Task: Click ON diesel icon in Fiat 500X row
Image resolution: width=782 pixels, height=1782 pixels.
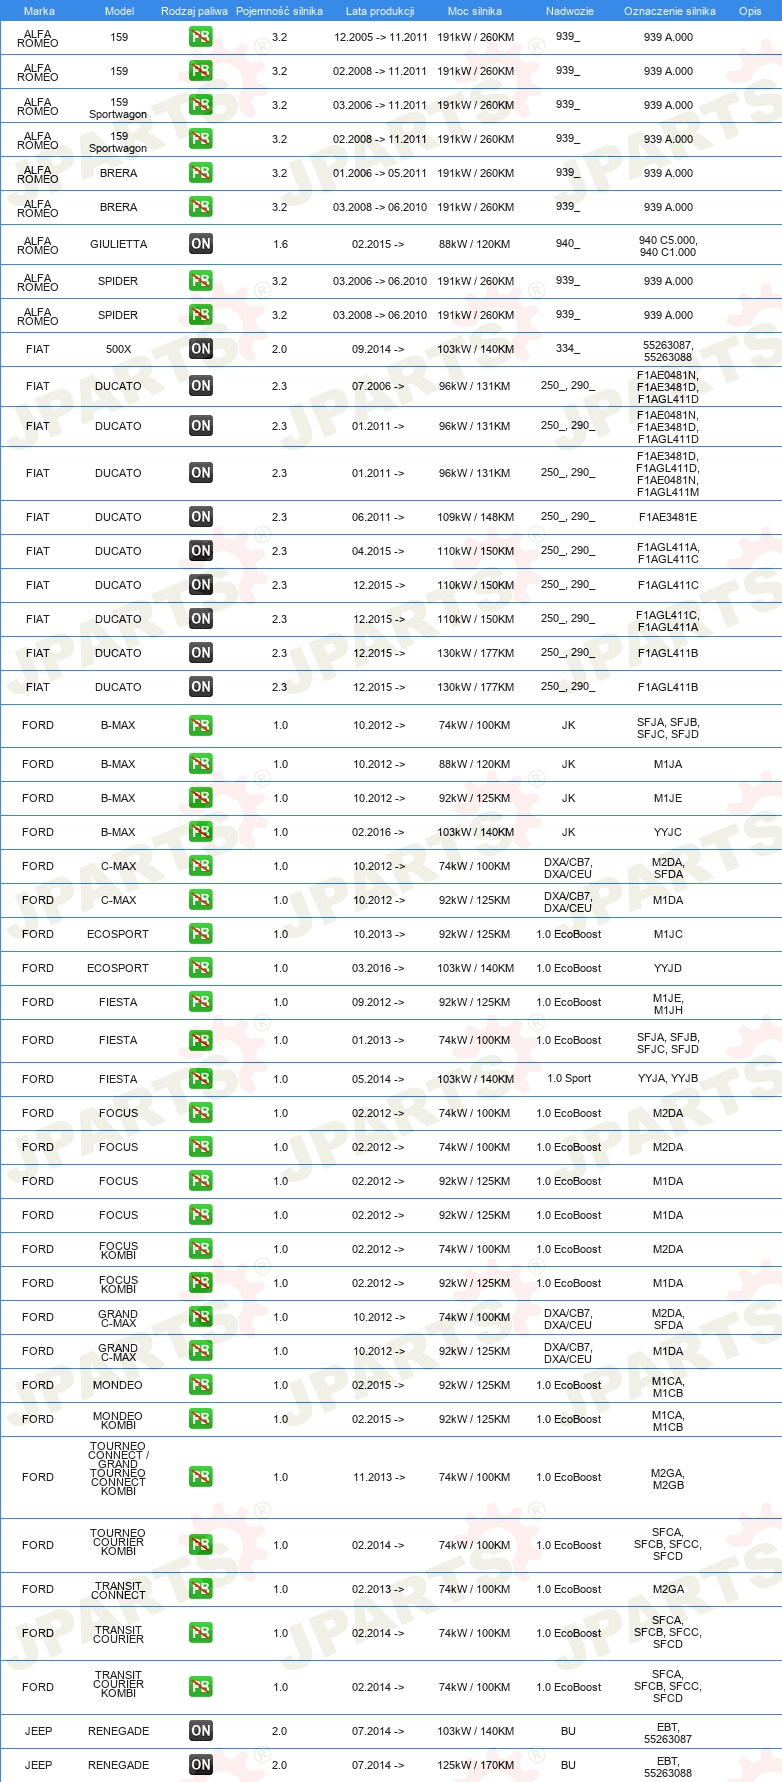Action: tap(201, 349)
